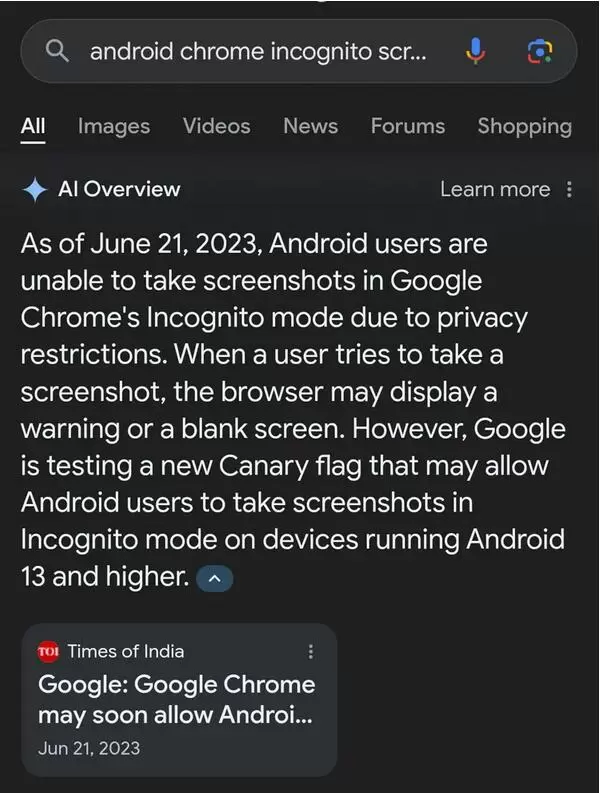Select the All results tab
Viewport: 600px width, 793px height.
click(33, 126)
